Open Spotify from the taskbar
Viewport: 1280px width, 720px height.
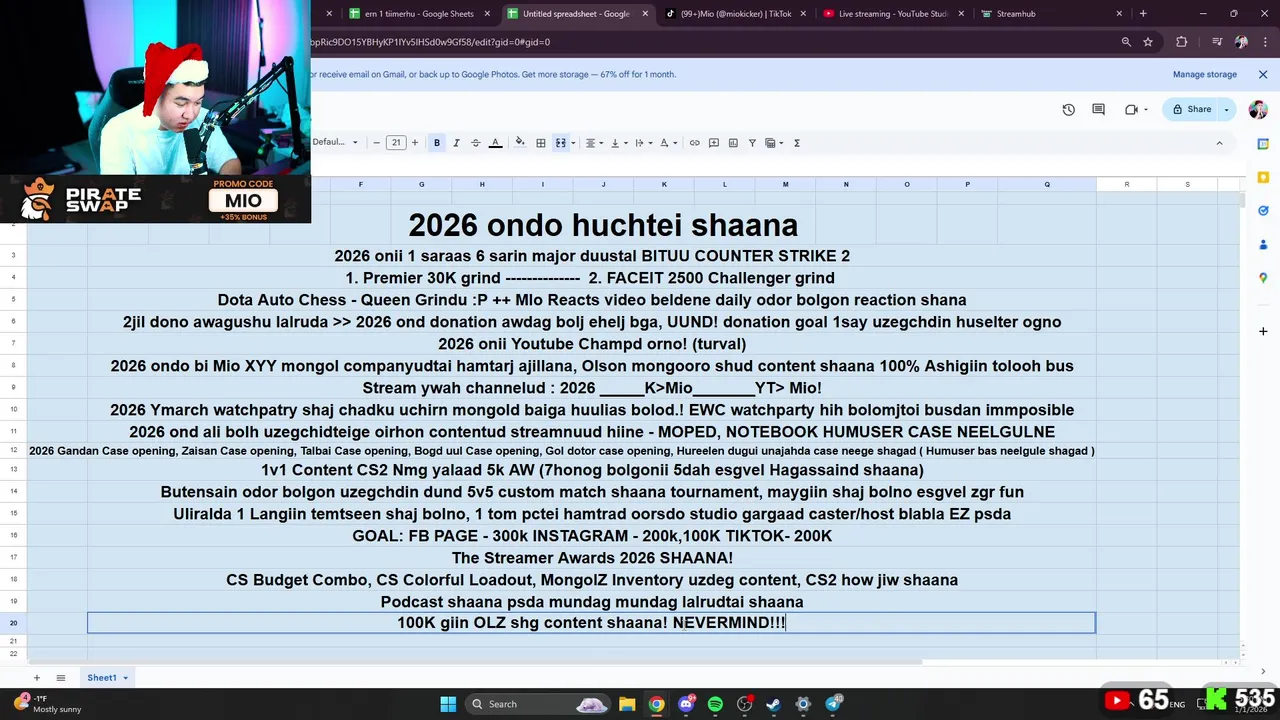click(715, 704)
